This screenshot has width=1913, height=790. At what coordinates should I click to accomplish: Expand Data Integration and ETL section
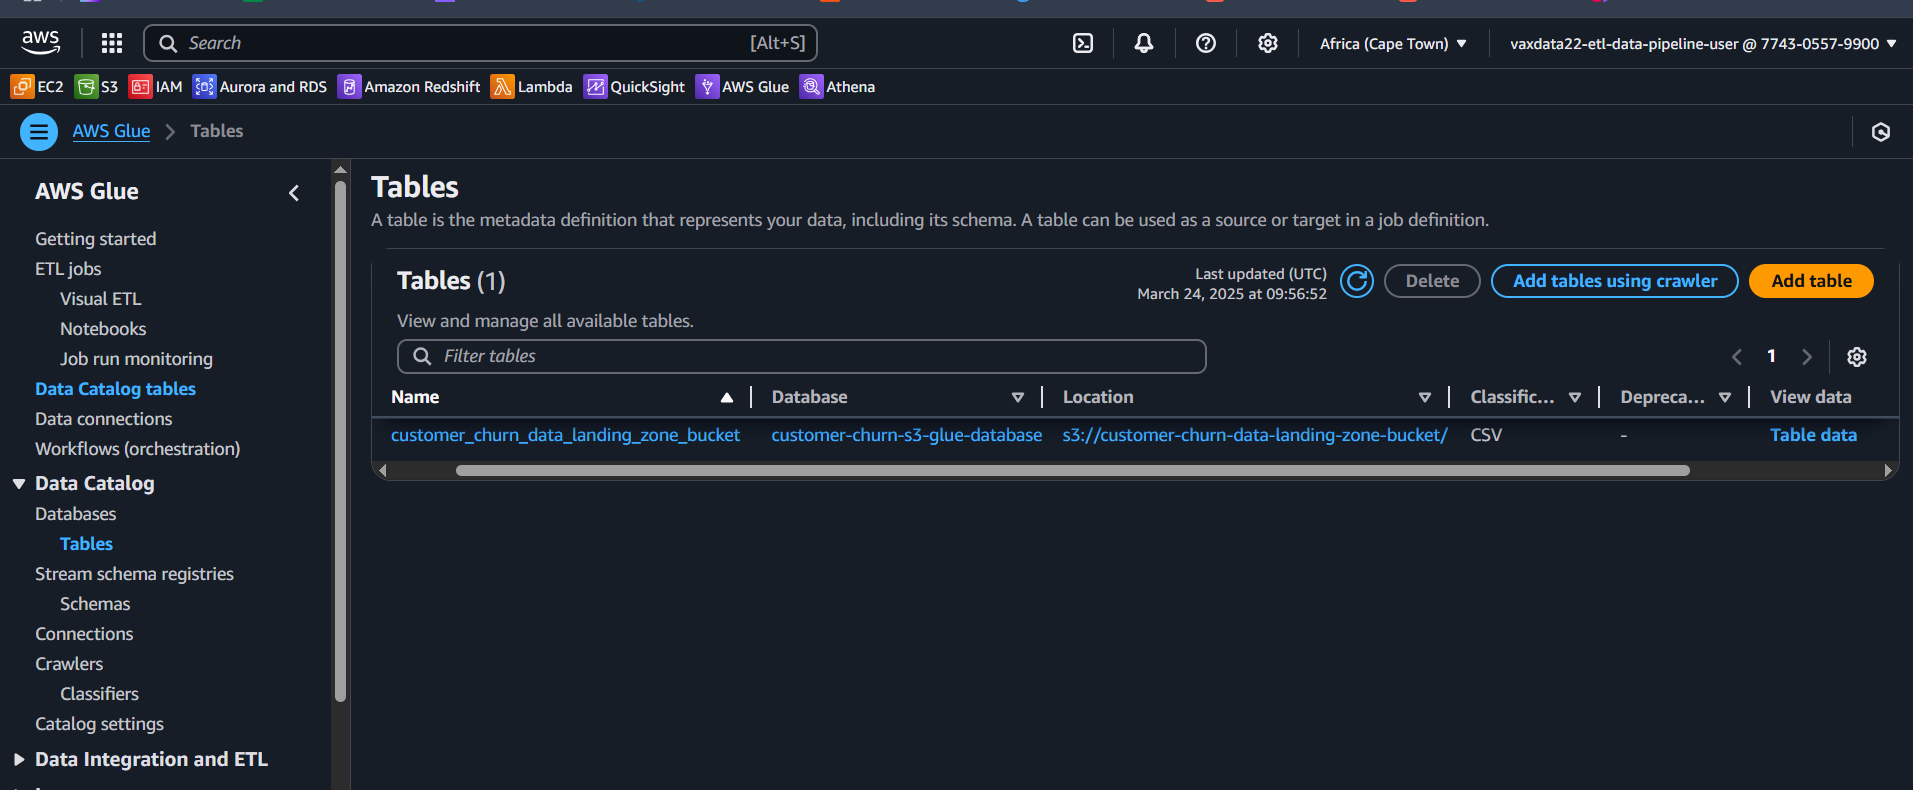click(x=19, y=760)
